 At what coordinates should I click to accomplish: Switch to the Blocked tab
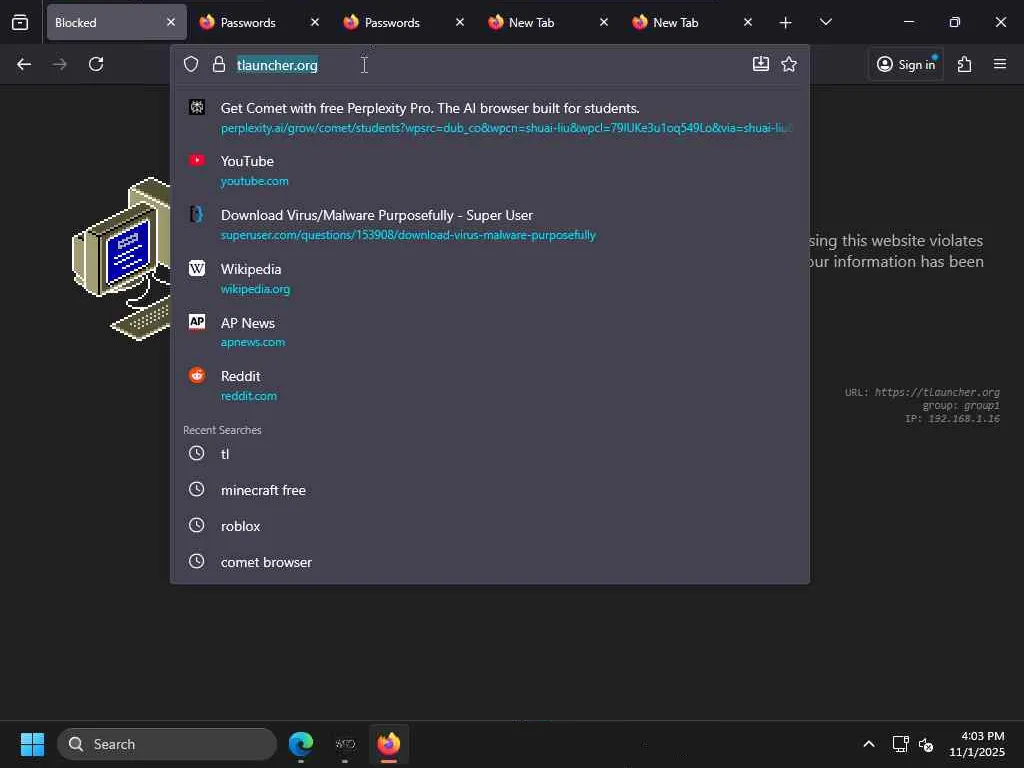tap(116, 22)
